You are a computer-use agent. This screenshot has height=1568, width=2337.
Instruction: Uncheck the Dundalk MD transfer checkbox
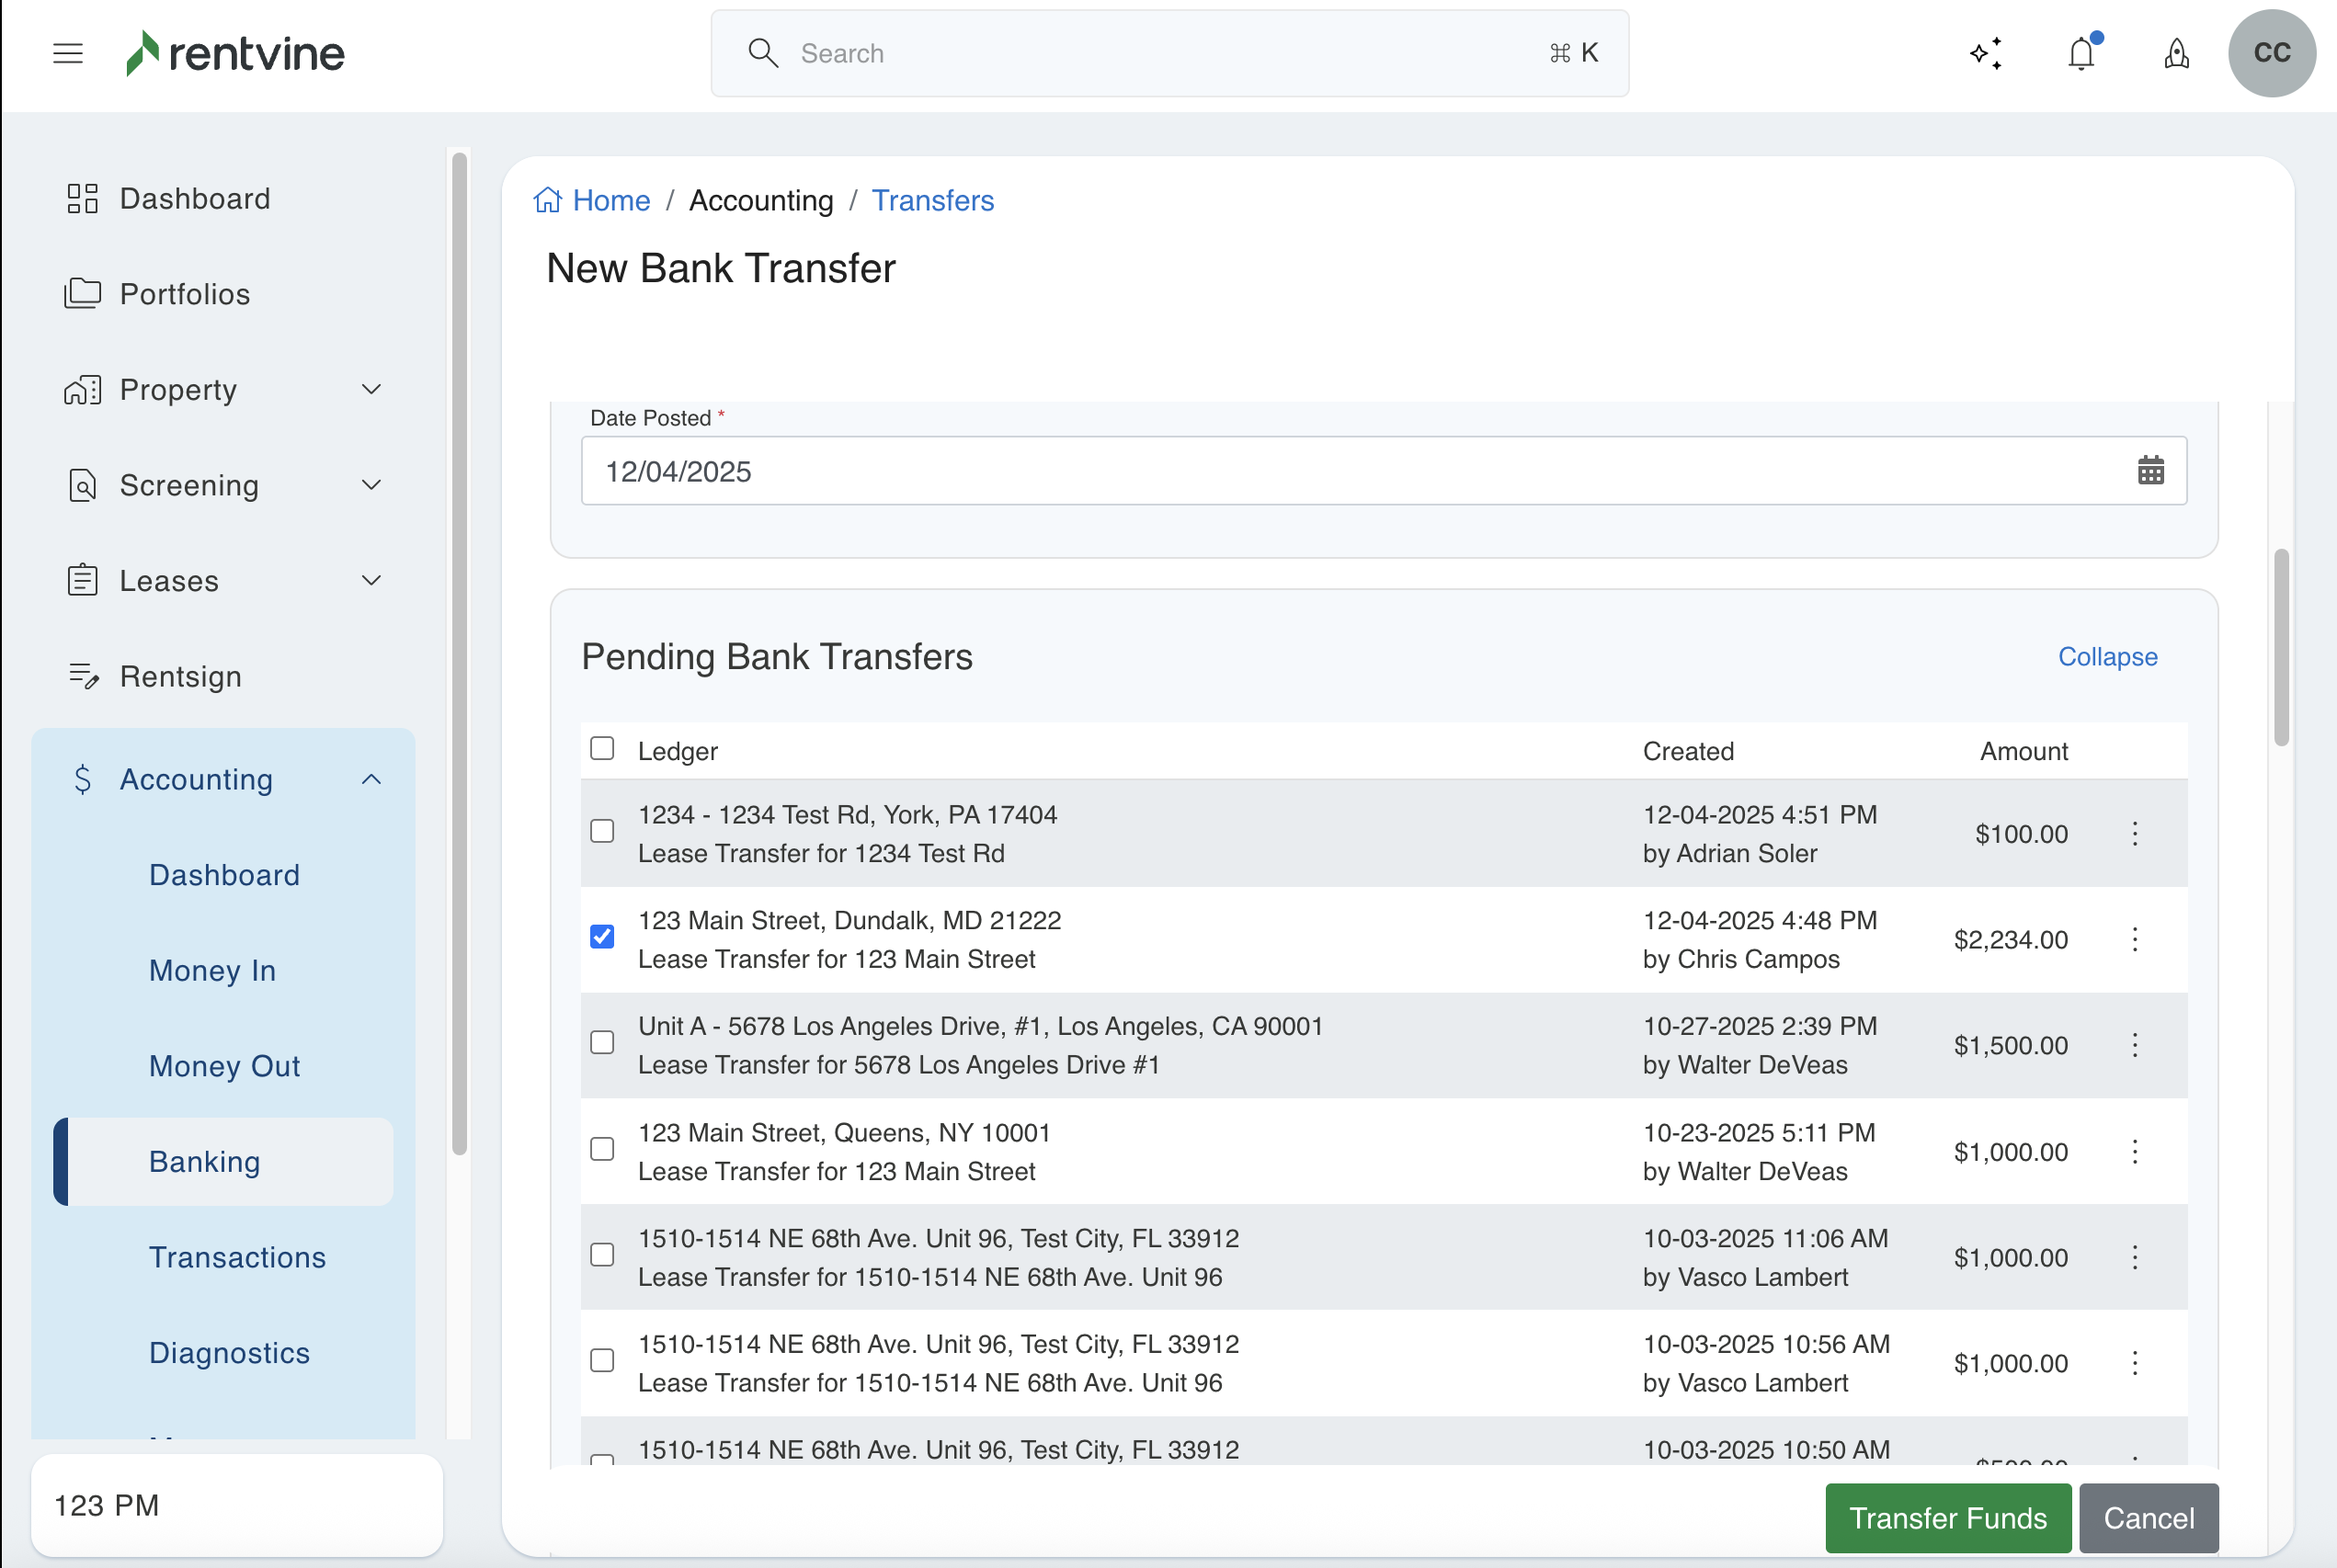[x=602, y=937]
